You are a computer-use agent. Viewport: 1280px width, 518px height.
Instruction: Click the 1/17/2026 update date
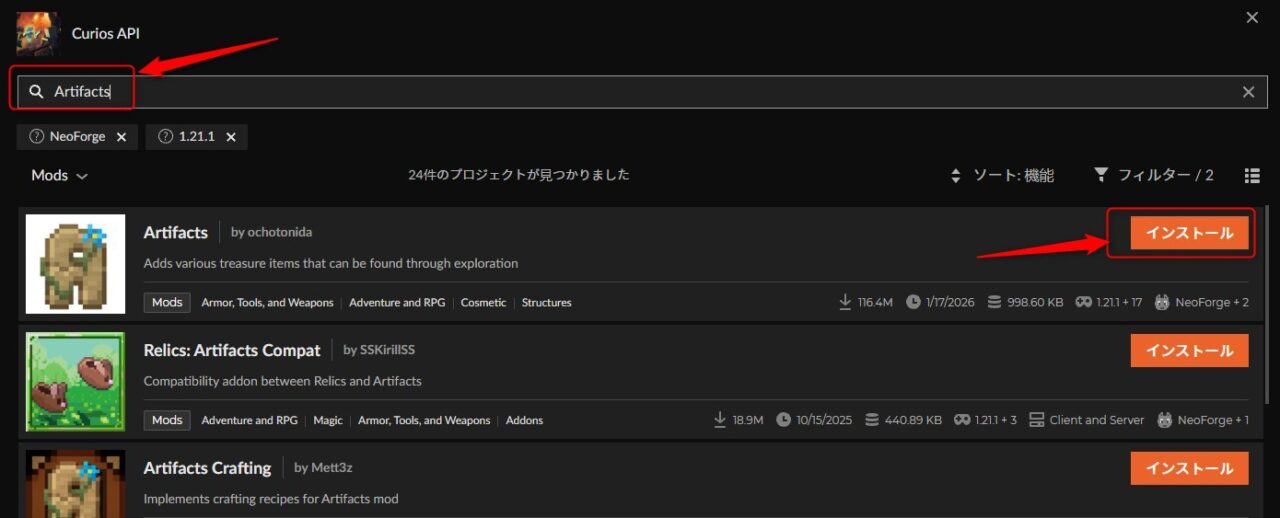(x=949, y=302)
